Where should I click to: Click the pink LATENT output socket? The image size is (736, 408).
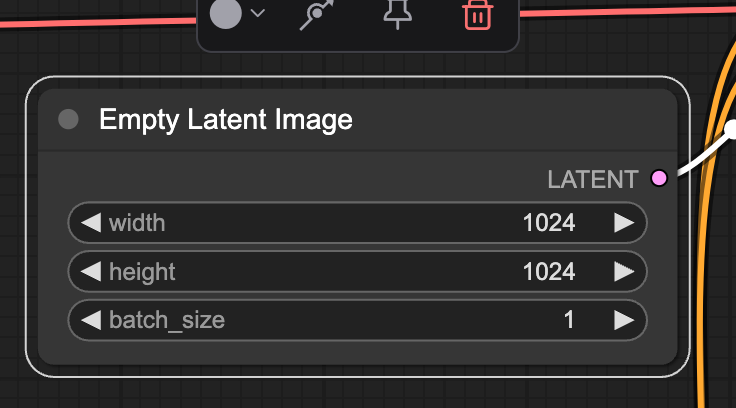point(659,179)
